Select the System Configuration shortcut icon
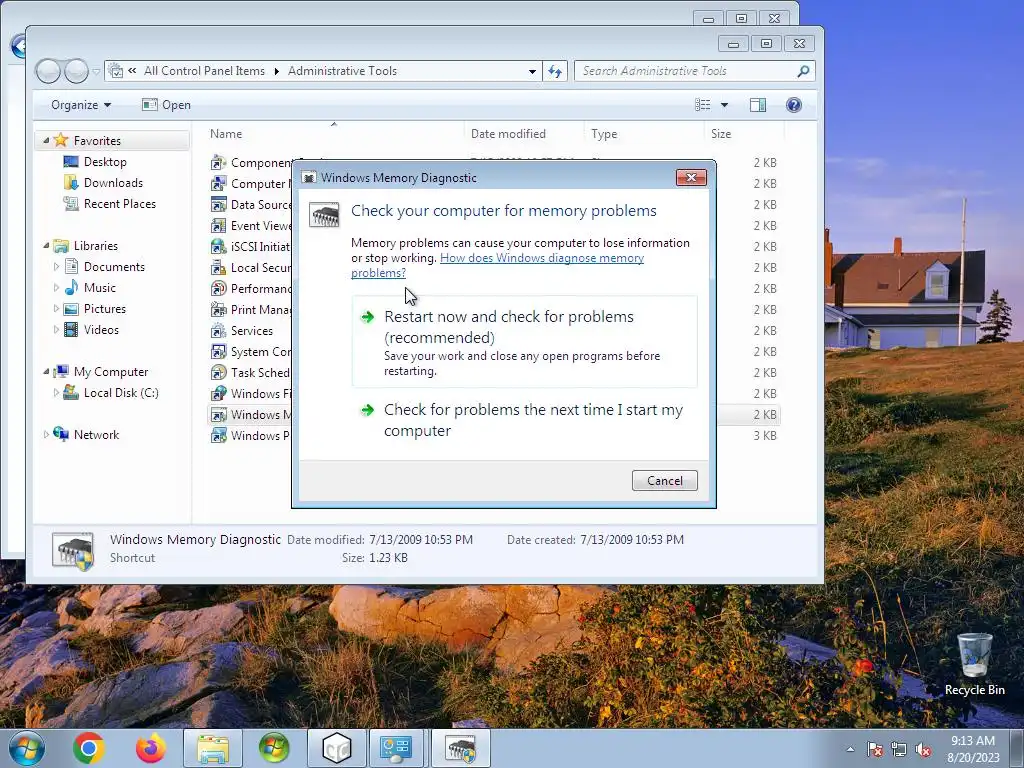The image size is (1024, 768). click(218, 351)
